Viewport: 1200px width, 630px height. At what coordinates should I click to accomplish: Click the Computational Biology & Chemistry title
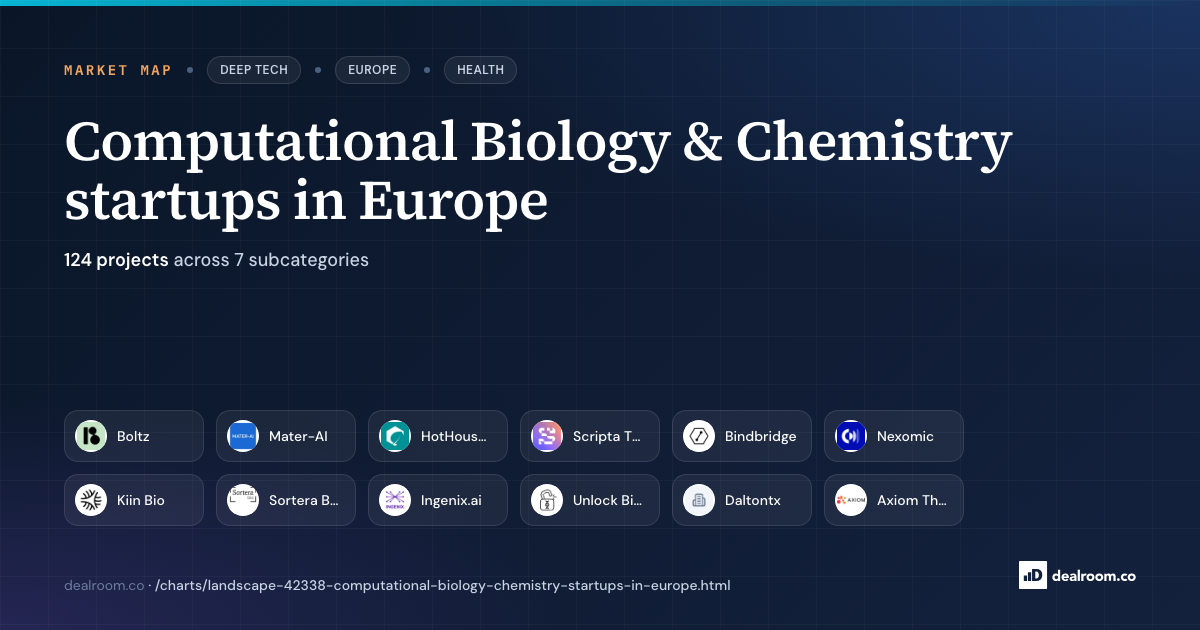tap(538, 171)
